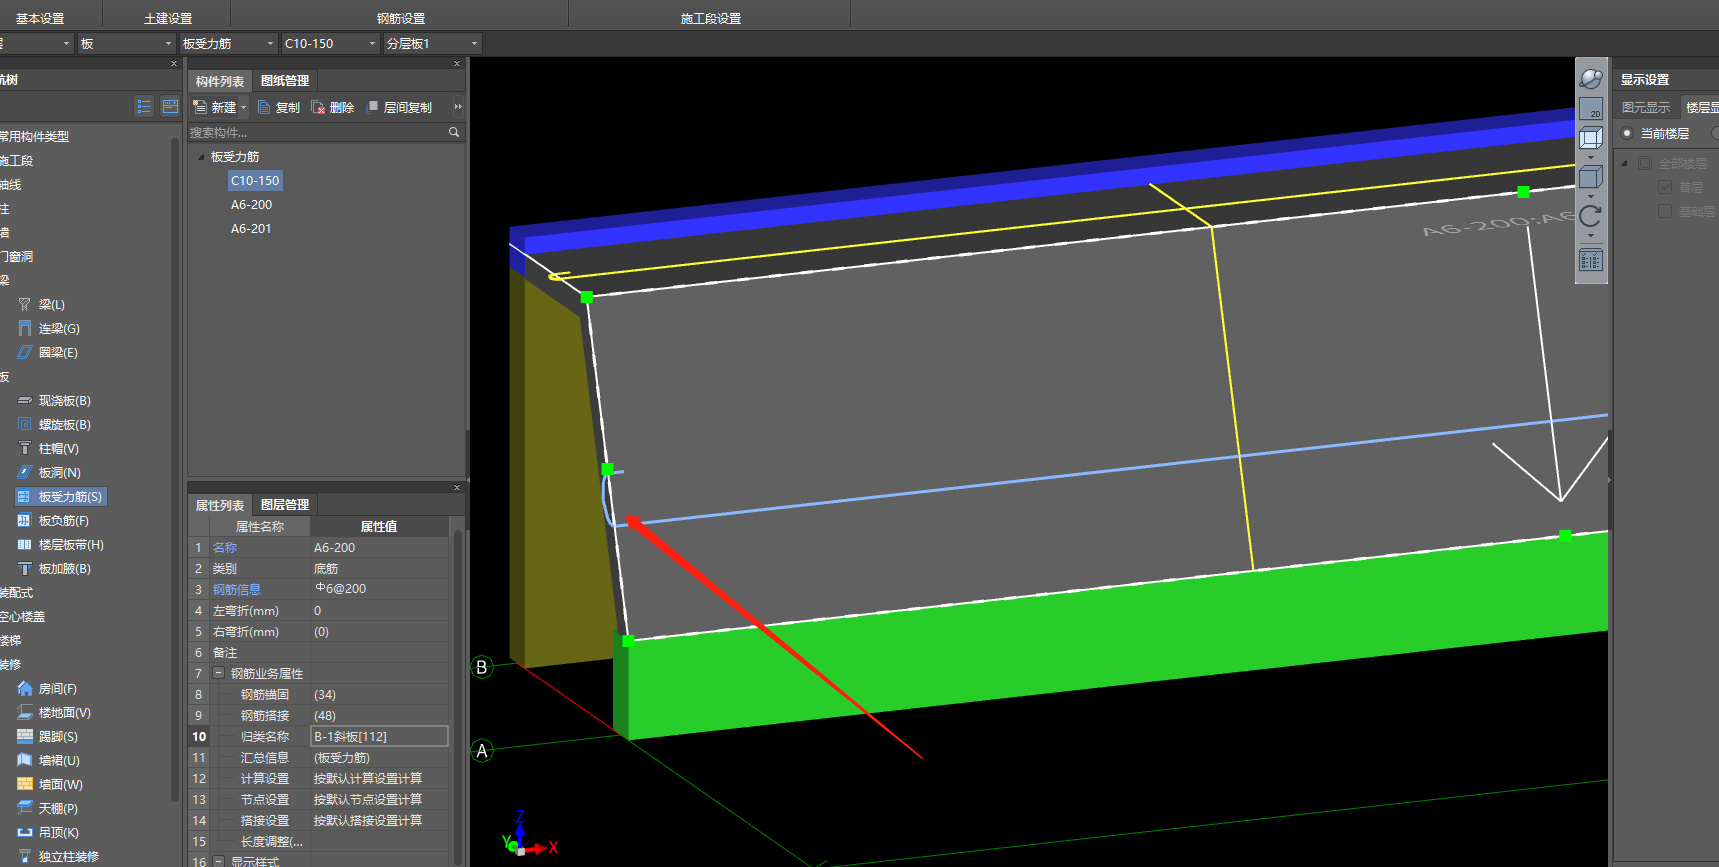
Task: Open the 分层板1 layer dropdown
Action: [x=432, y=43]
